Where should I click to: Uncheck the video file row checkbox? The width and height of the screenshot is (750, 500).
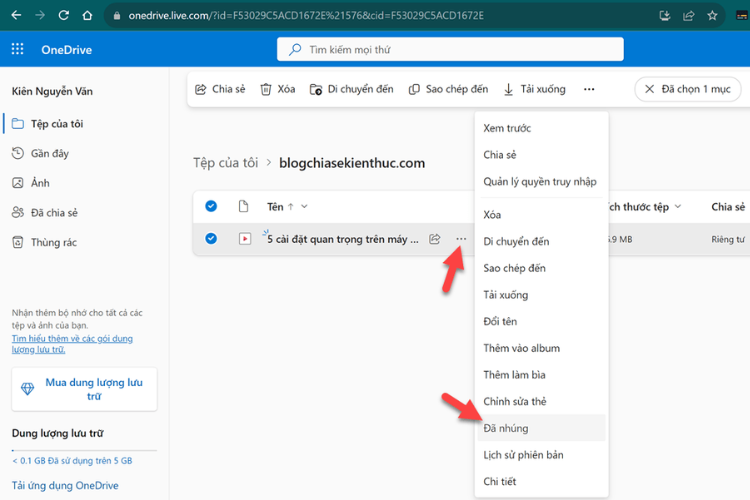click(x=211, y=238)
